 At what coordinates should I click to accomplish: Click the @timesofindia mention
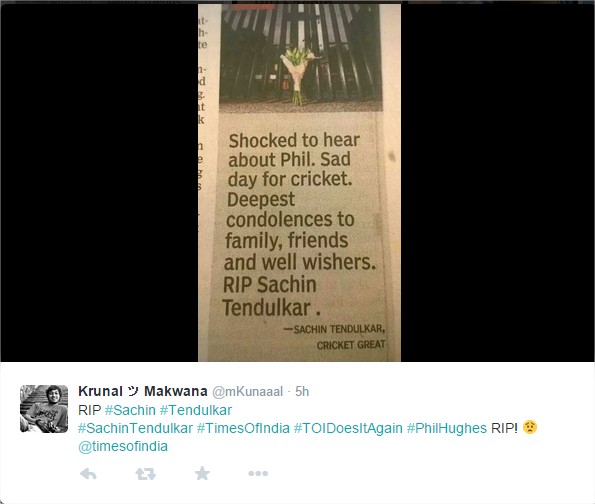(123, 446)
